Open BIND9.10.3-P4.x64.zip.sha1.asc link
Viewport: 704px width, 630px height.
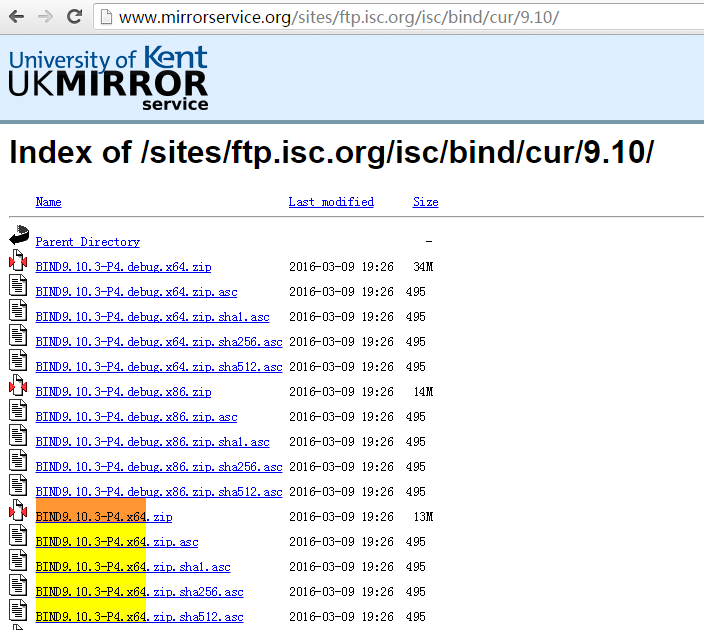point(132,567)
